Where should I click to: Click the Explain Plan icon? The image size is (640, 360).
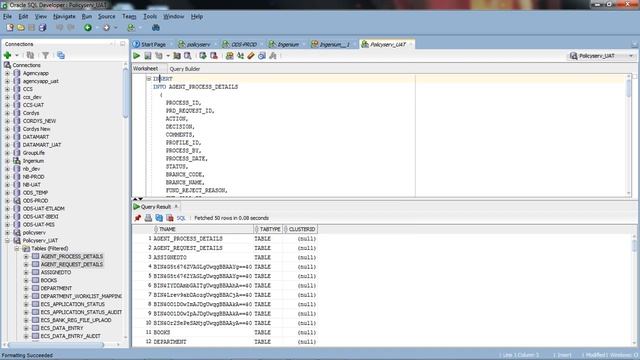point(159,56)
